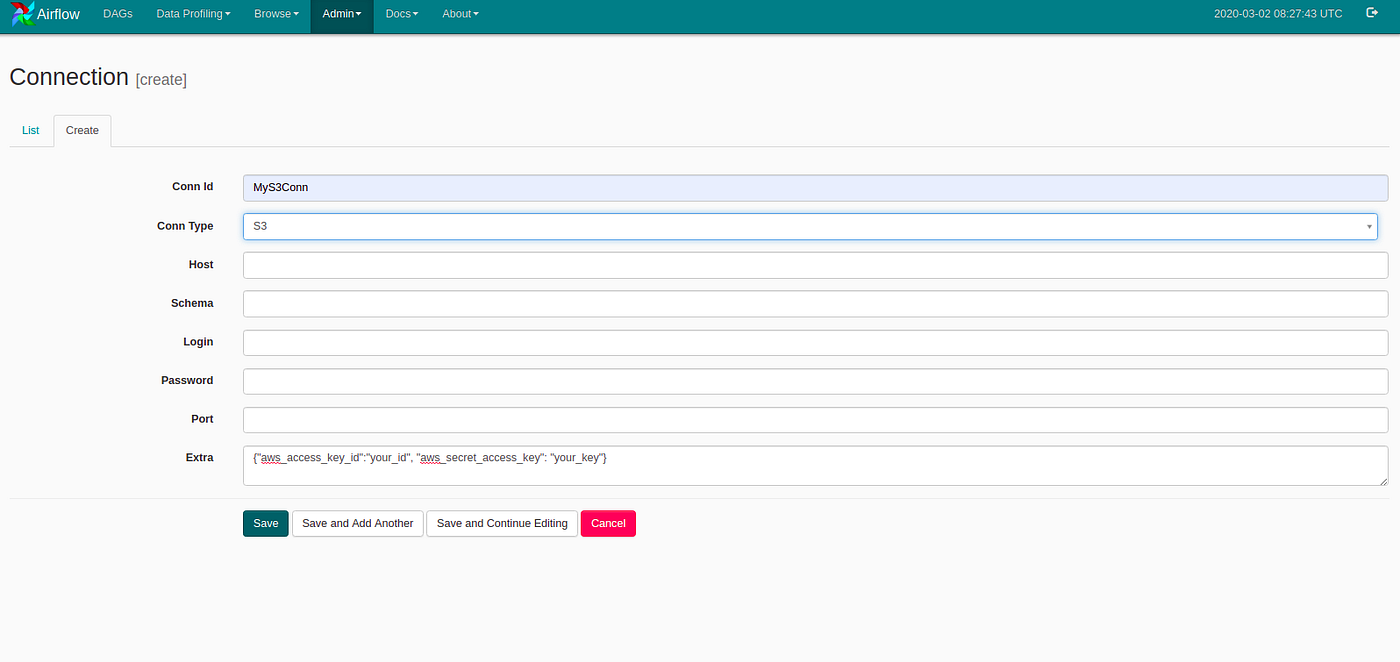Open the Browse dropdown
This screenshot has width=1400, height=662.
tap(276, 14)
